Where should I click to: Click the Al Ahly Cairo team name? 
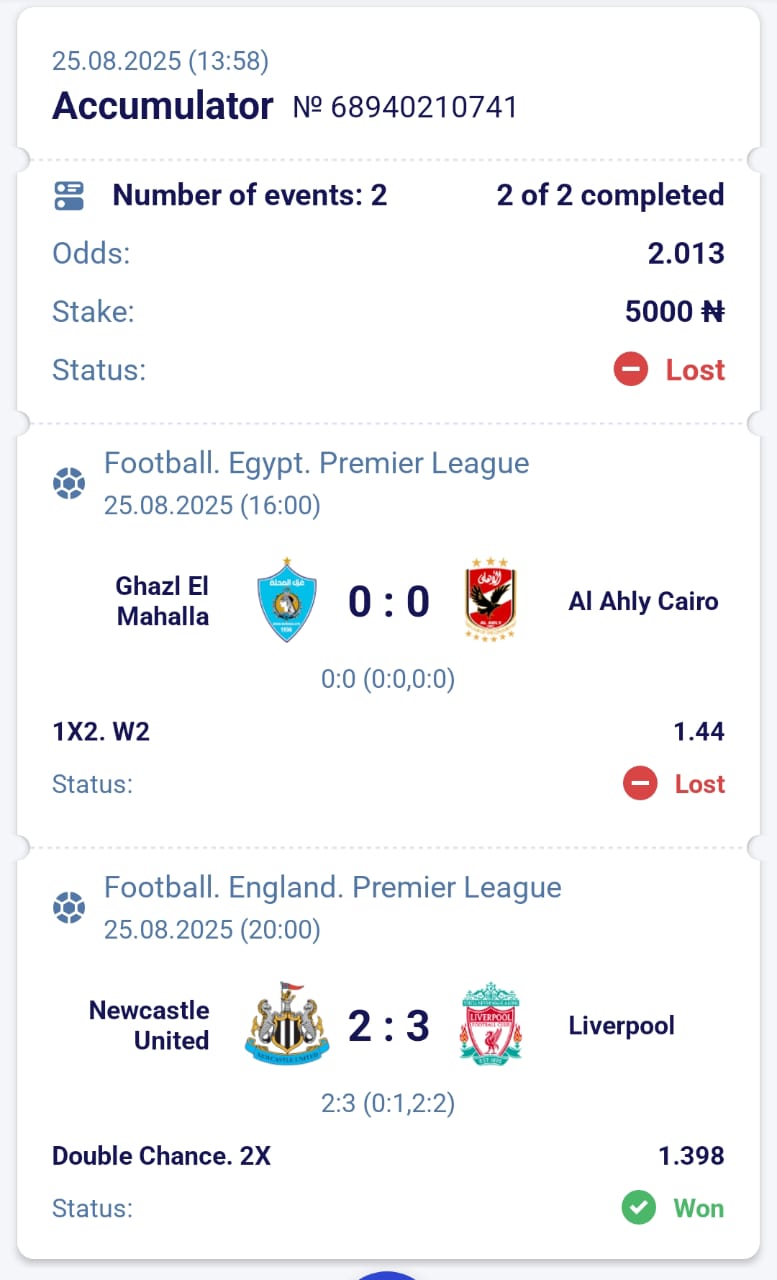pyautogui.click(x=643, y=601)
